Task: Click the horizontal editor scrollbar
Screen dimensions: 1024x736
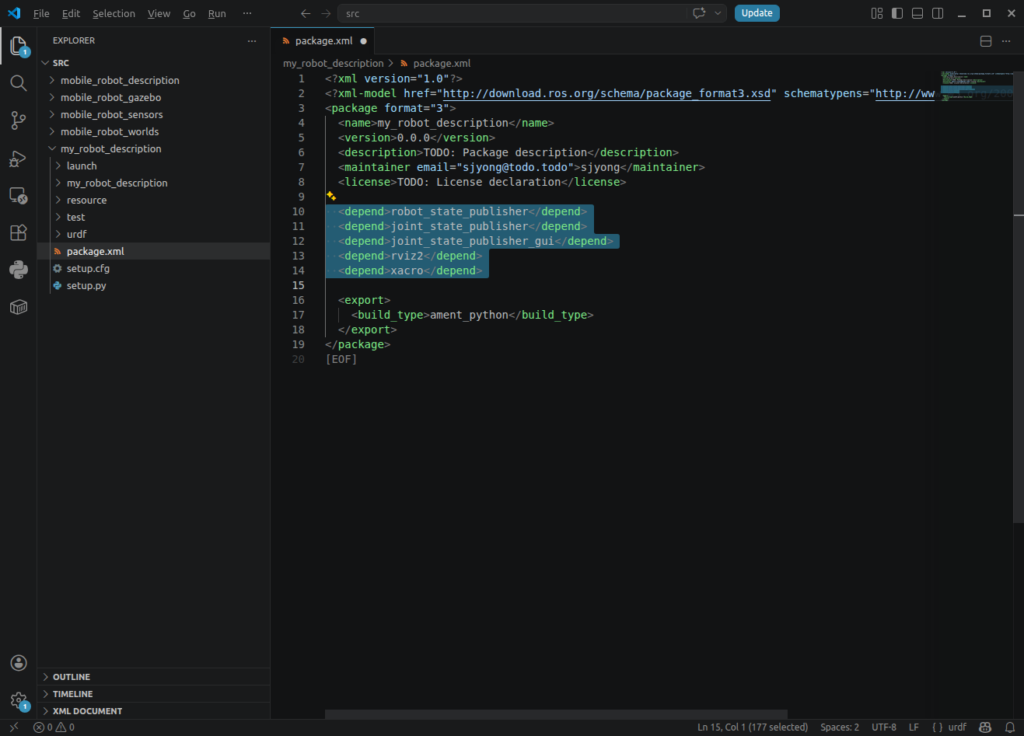Action: [x=556, y=714]
